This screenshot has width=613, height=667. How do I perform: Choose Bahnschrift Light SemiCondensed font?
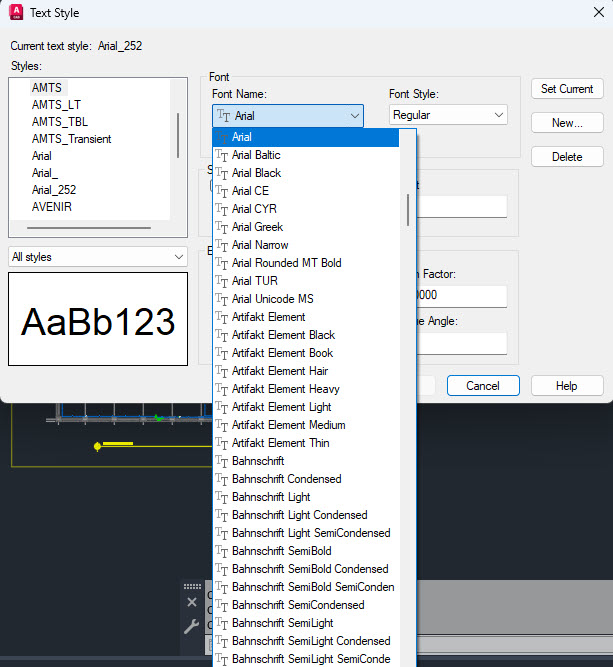(306, 533)
